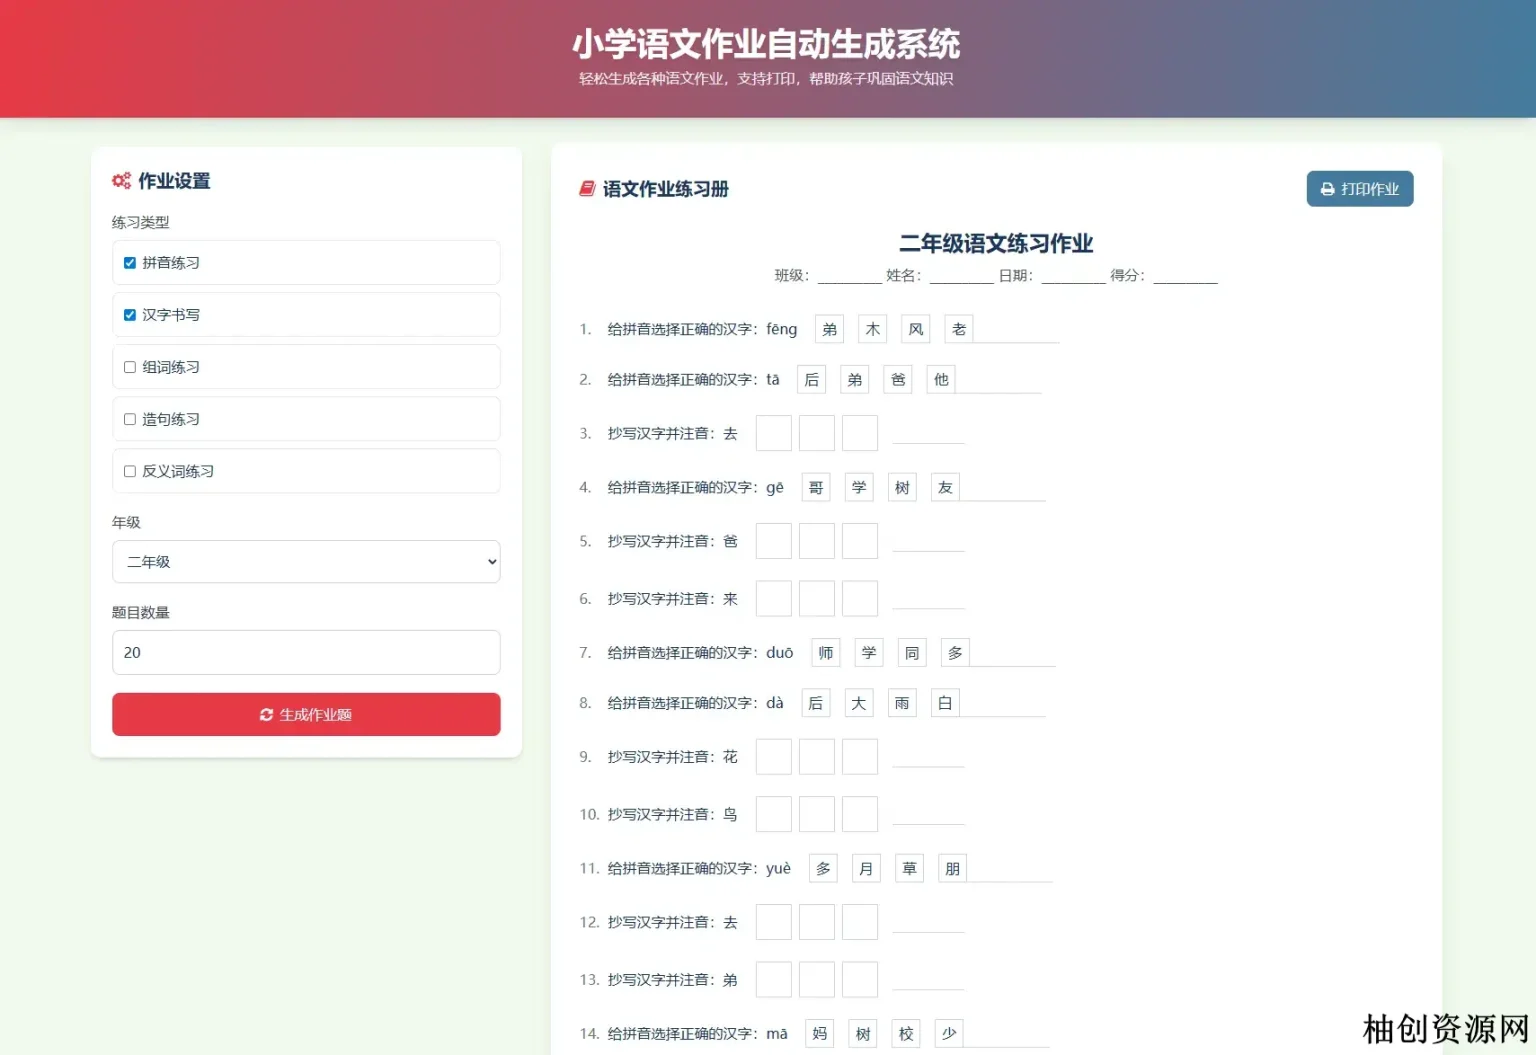
Task: Select character 弟 in question 1
Action: click(x=828, y=328)
